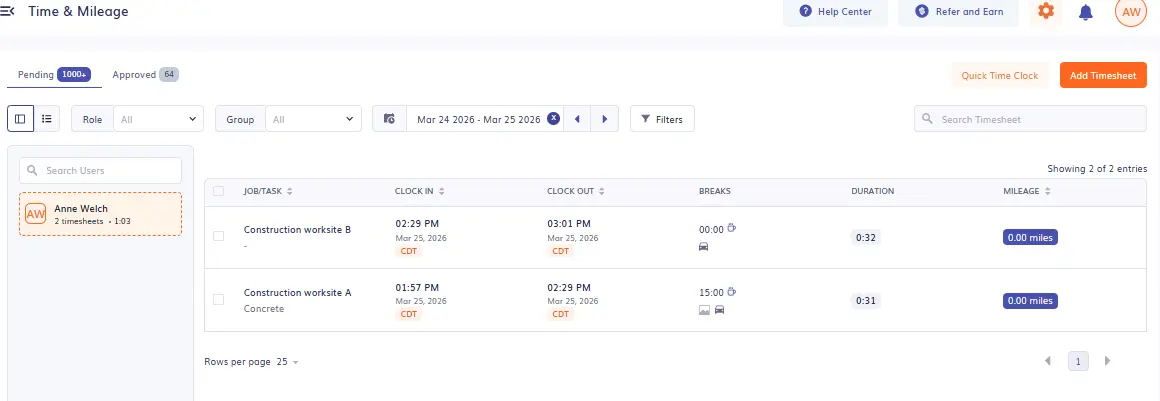1160x401 pixels.
Task: Click 01:57 PM clock-in time
Action: [x=417, y=287]
